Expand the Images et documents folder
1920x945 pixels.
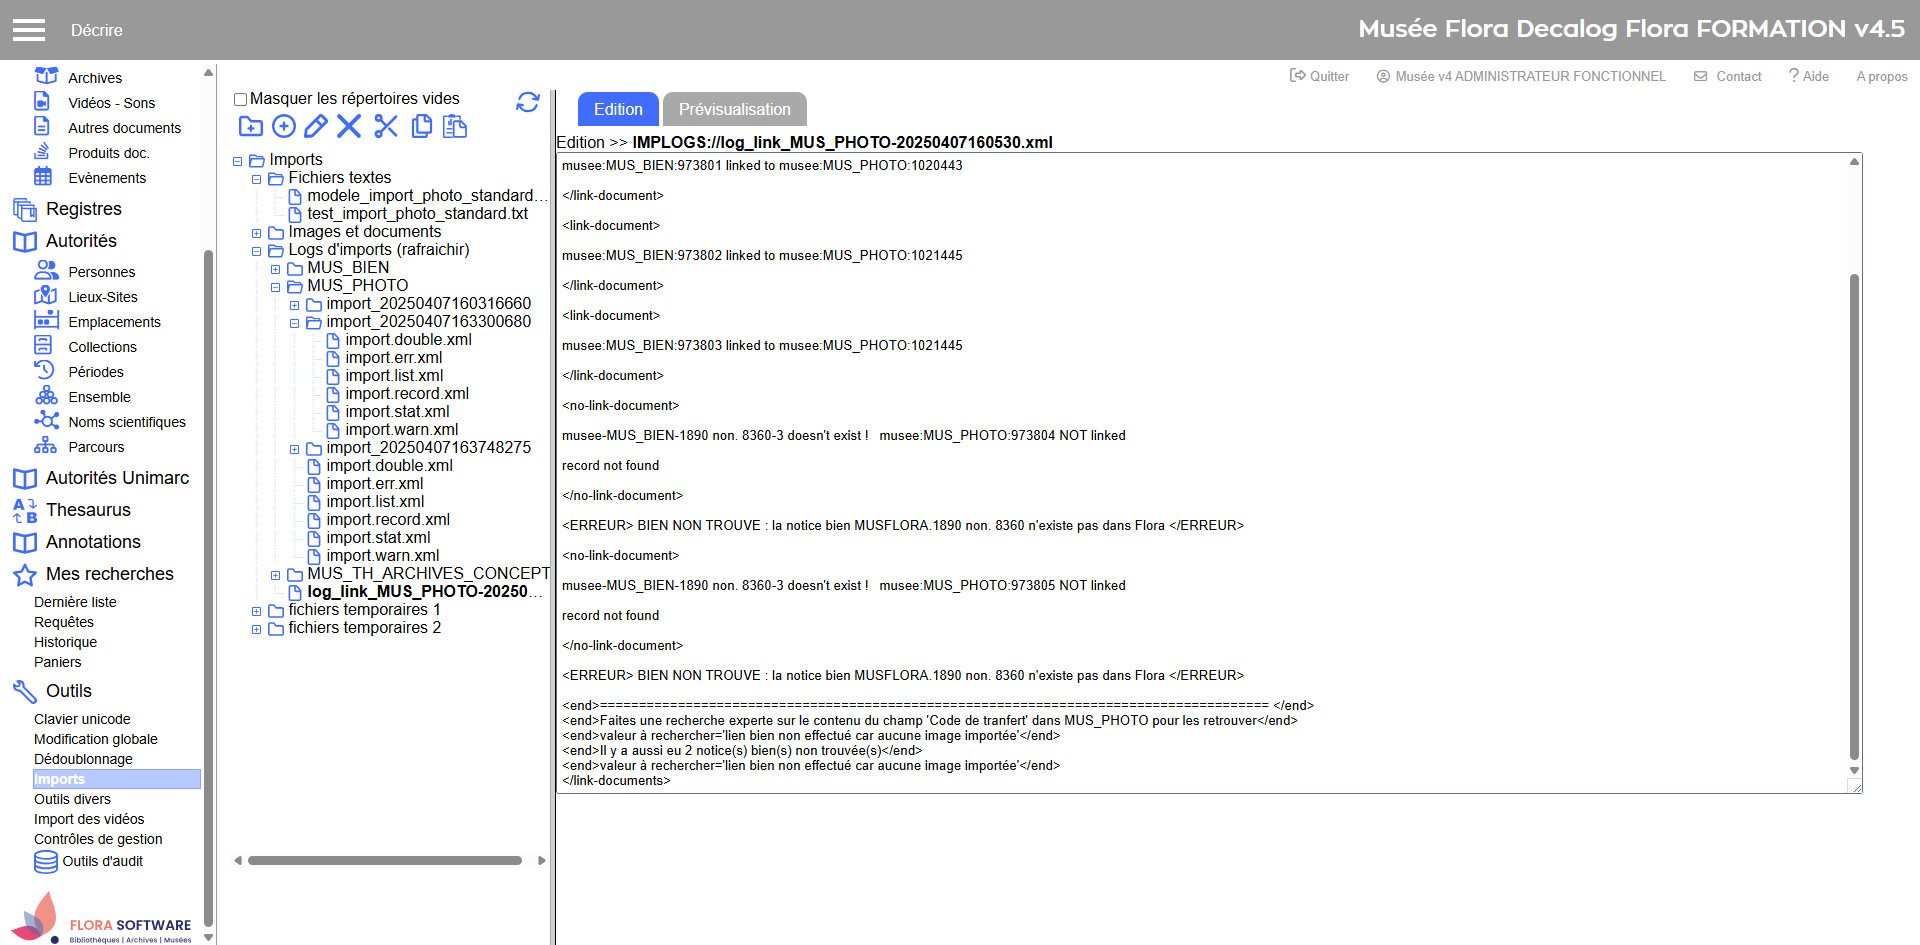(257, 233)
